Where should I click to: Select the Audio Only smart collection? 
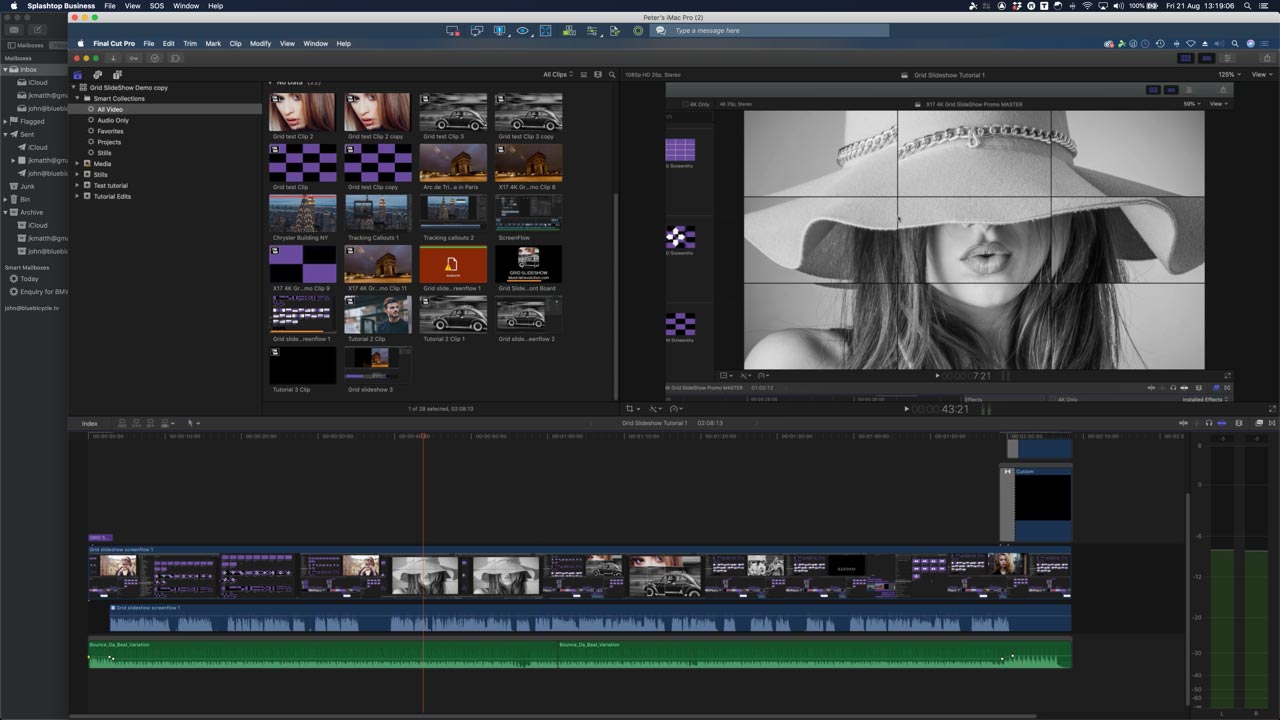[x=113, y=120]
